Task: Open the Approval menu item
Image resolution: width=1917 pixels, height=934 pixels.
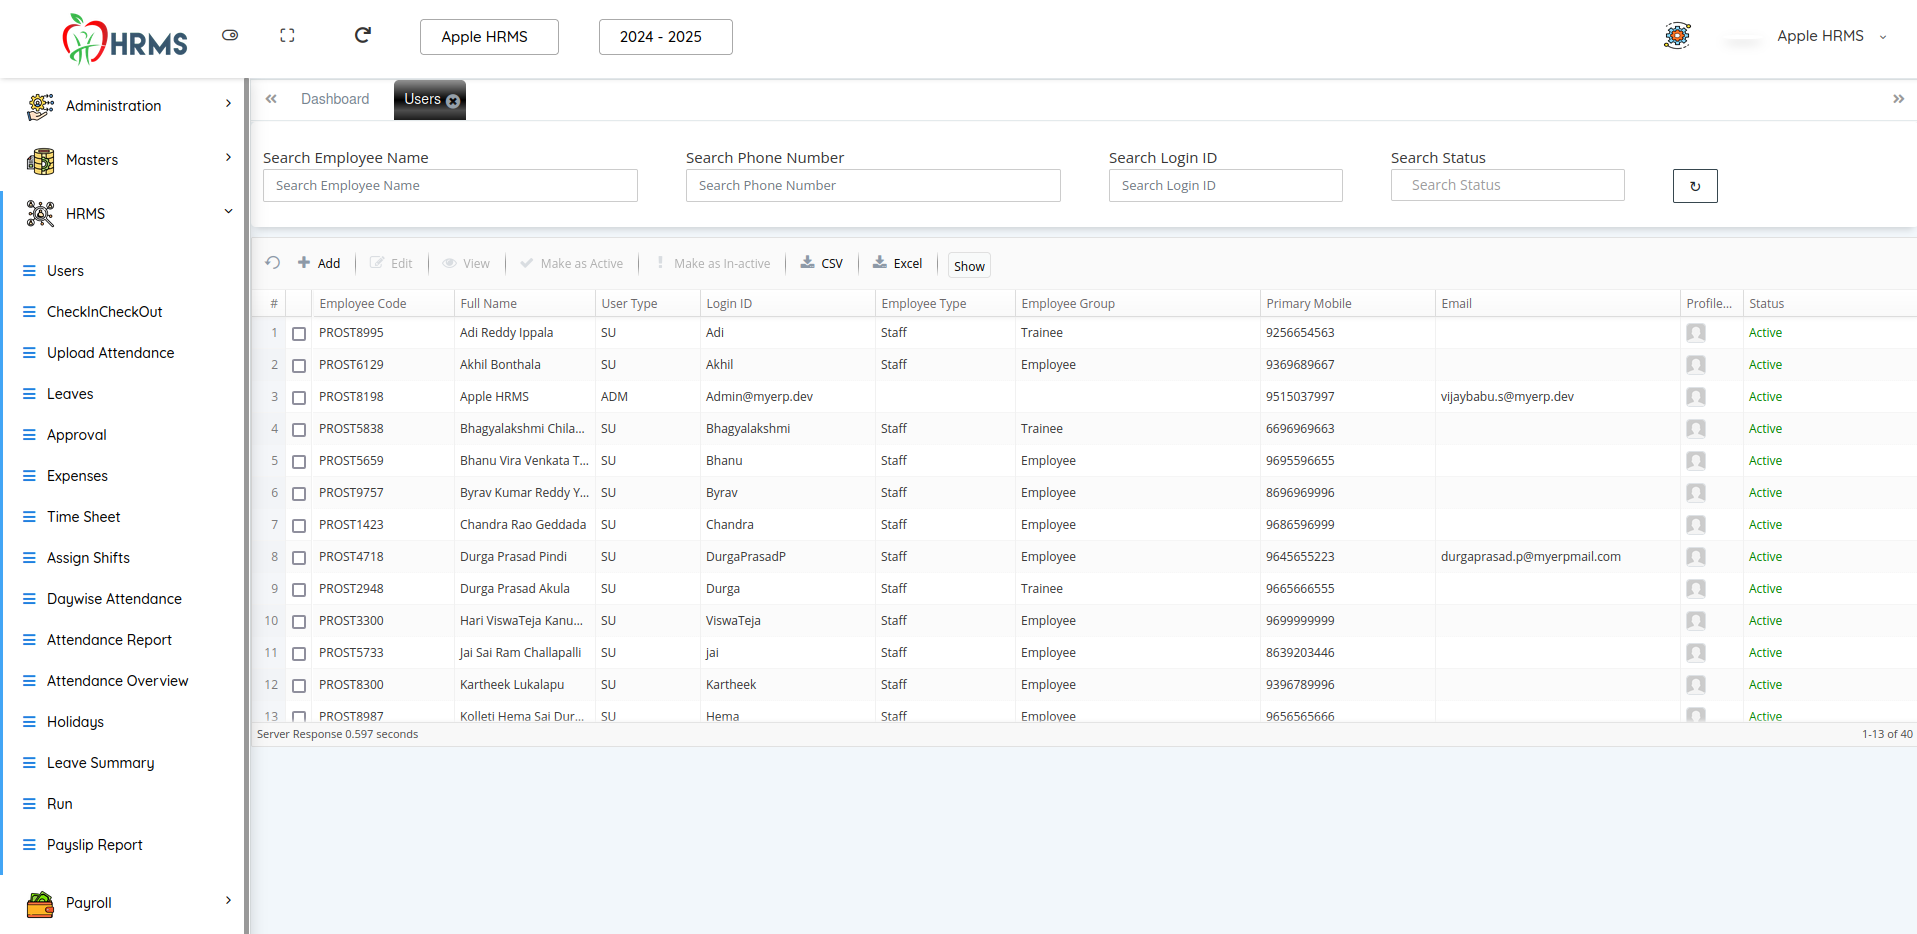Action: pos(76,435)
